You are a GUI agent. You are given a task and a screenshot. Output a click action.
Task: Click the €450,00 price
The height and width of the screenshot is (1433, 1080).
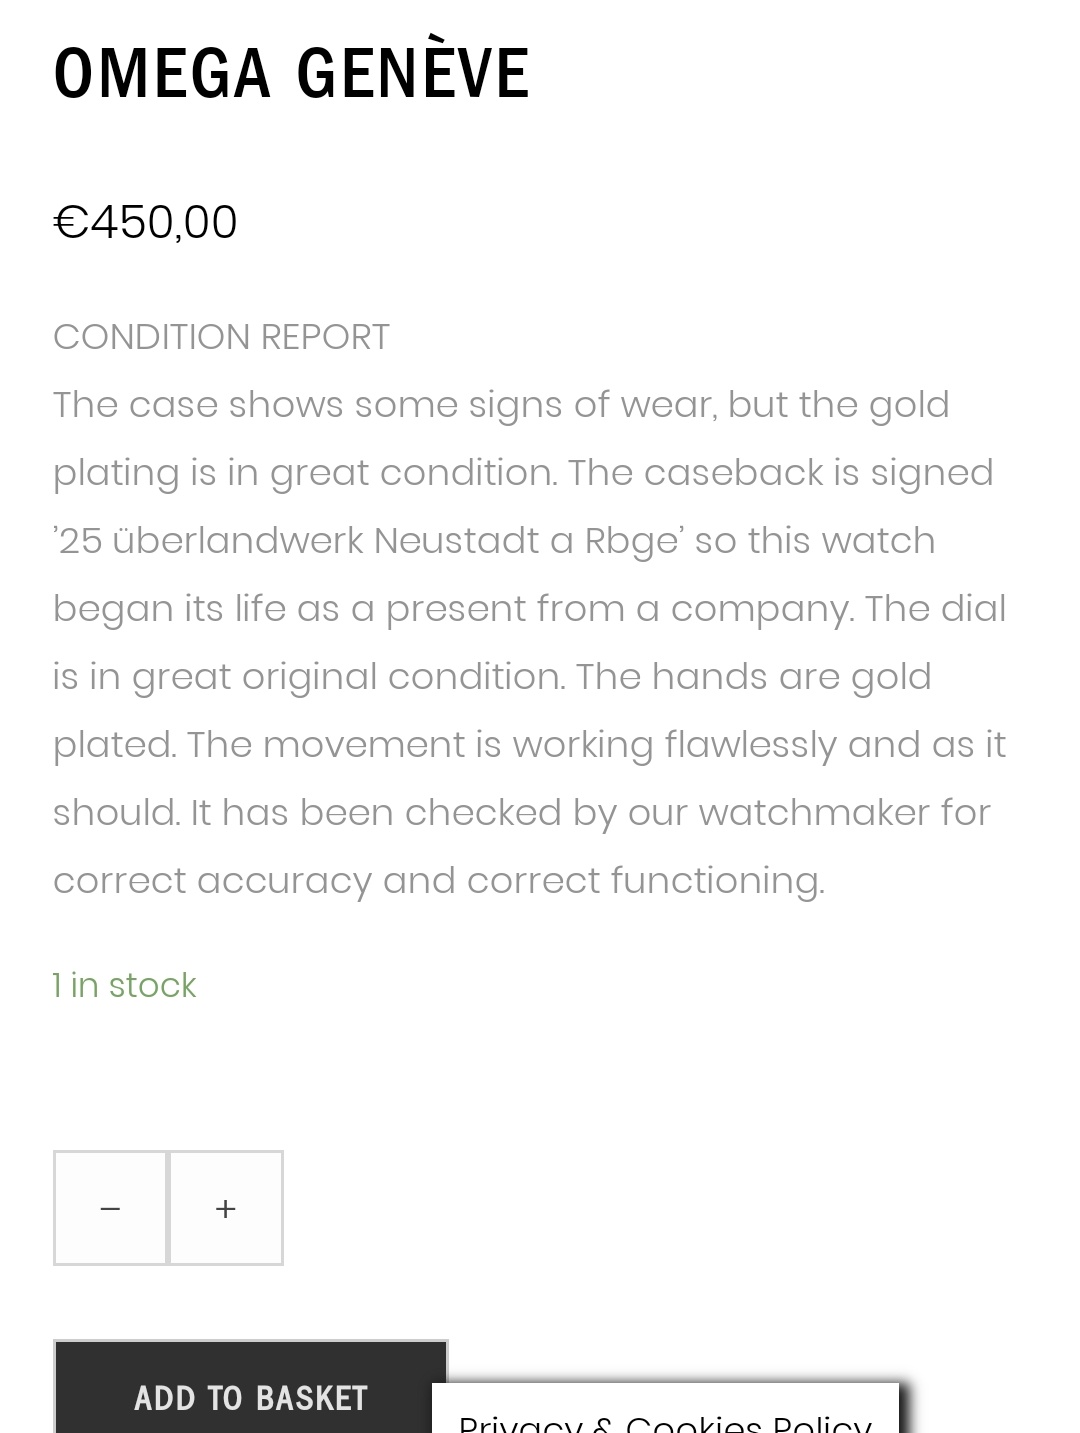click(145, 222)
